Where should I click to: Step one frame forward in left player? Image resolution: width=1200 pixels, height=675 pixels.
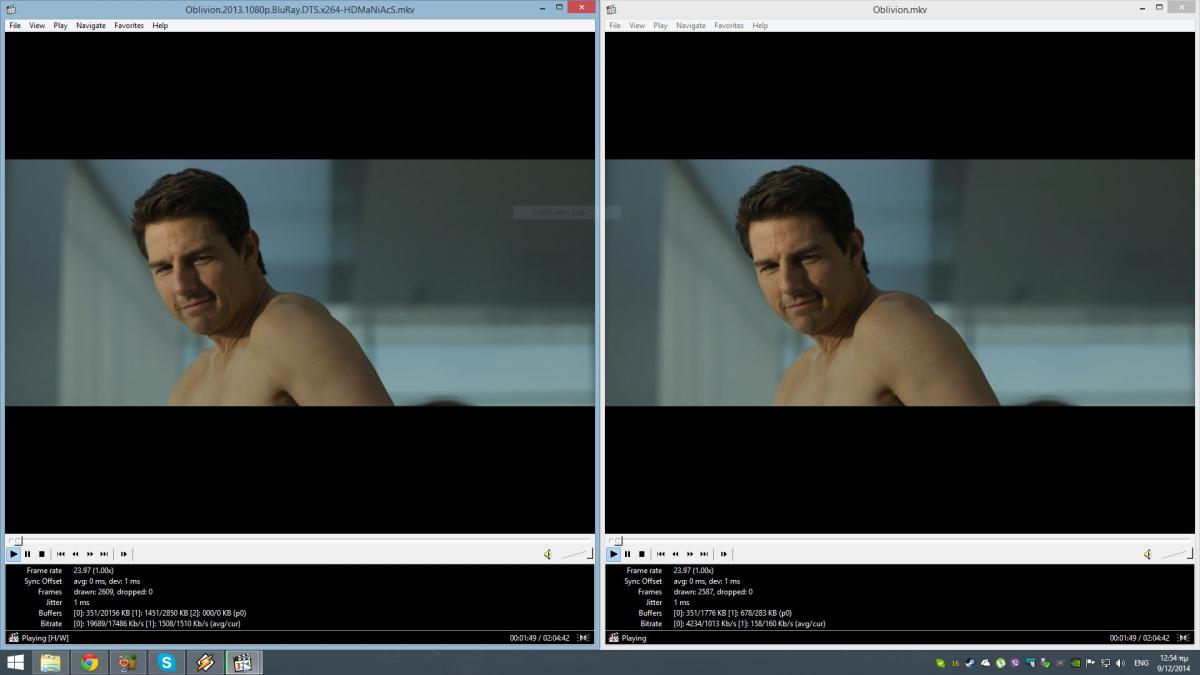124,554
